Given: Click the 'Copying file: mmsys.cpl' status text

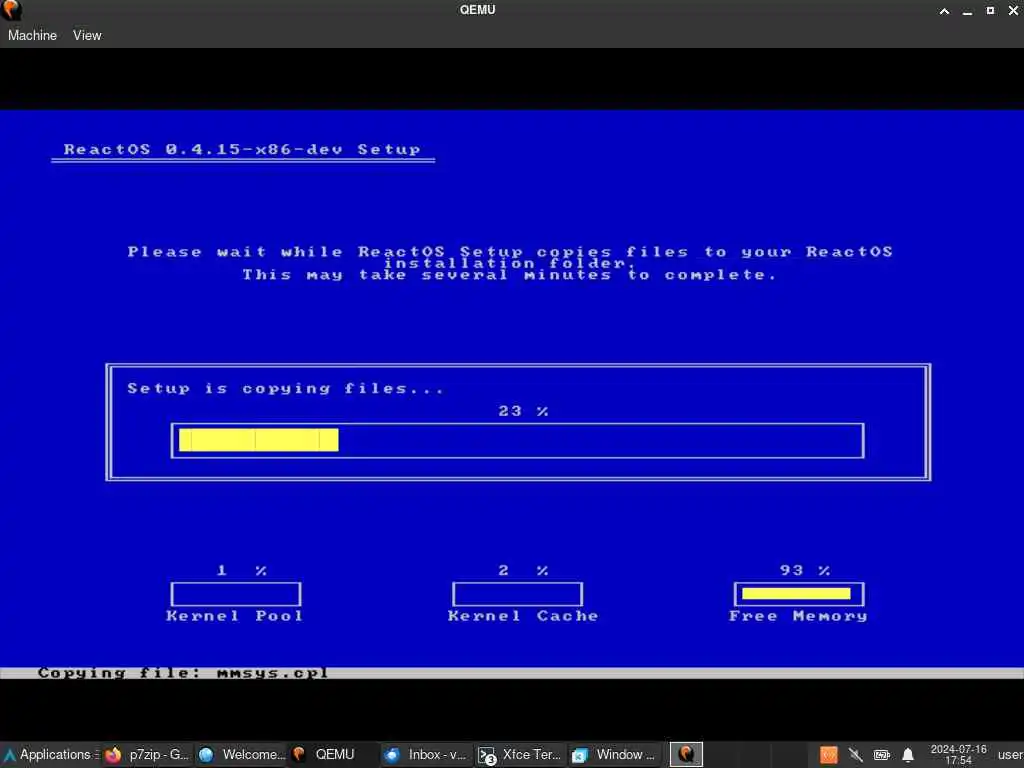Looking at the screenshot, I should pos(183,673).
